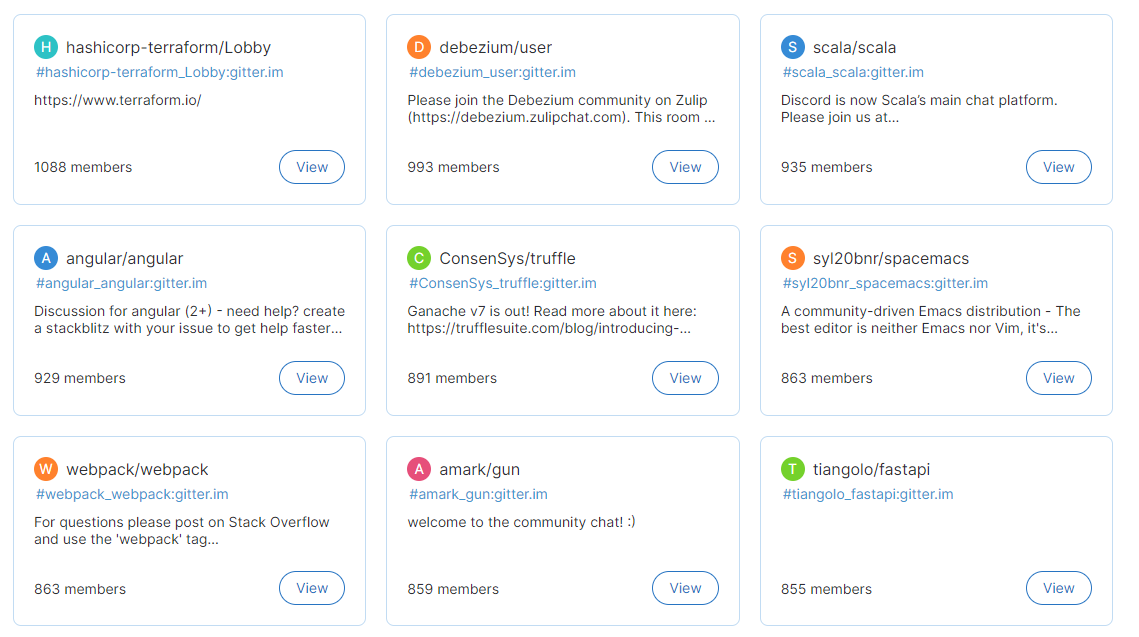Image resolution: width=1139 pixels, height=637 pixels.
Task: View the tiangolo/fastapi room
Action: click(1058, 588)
